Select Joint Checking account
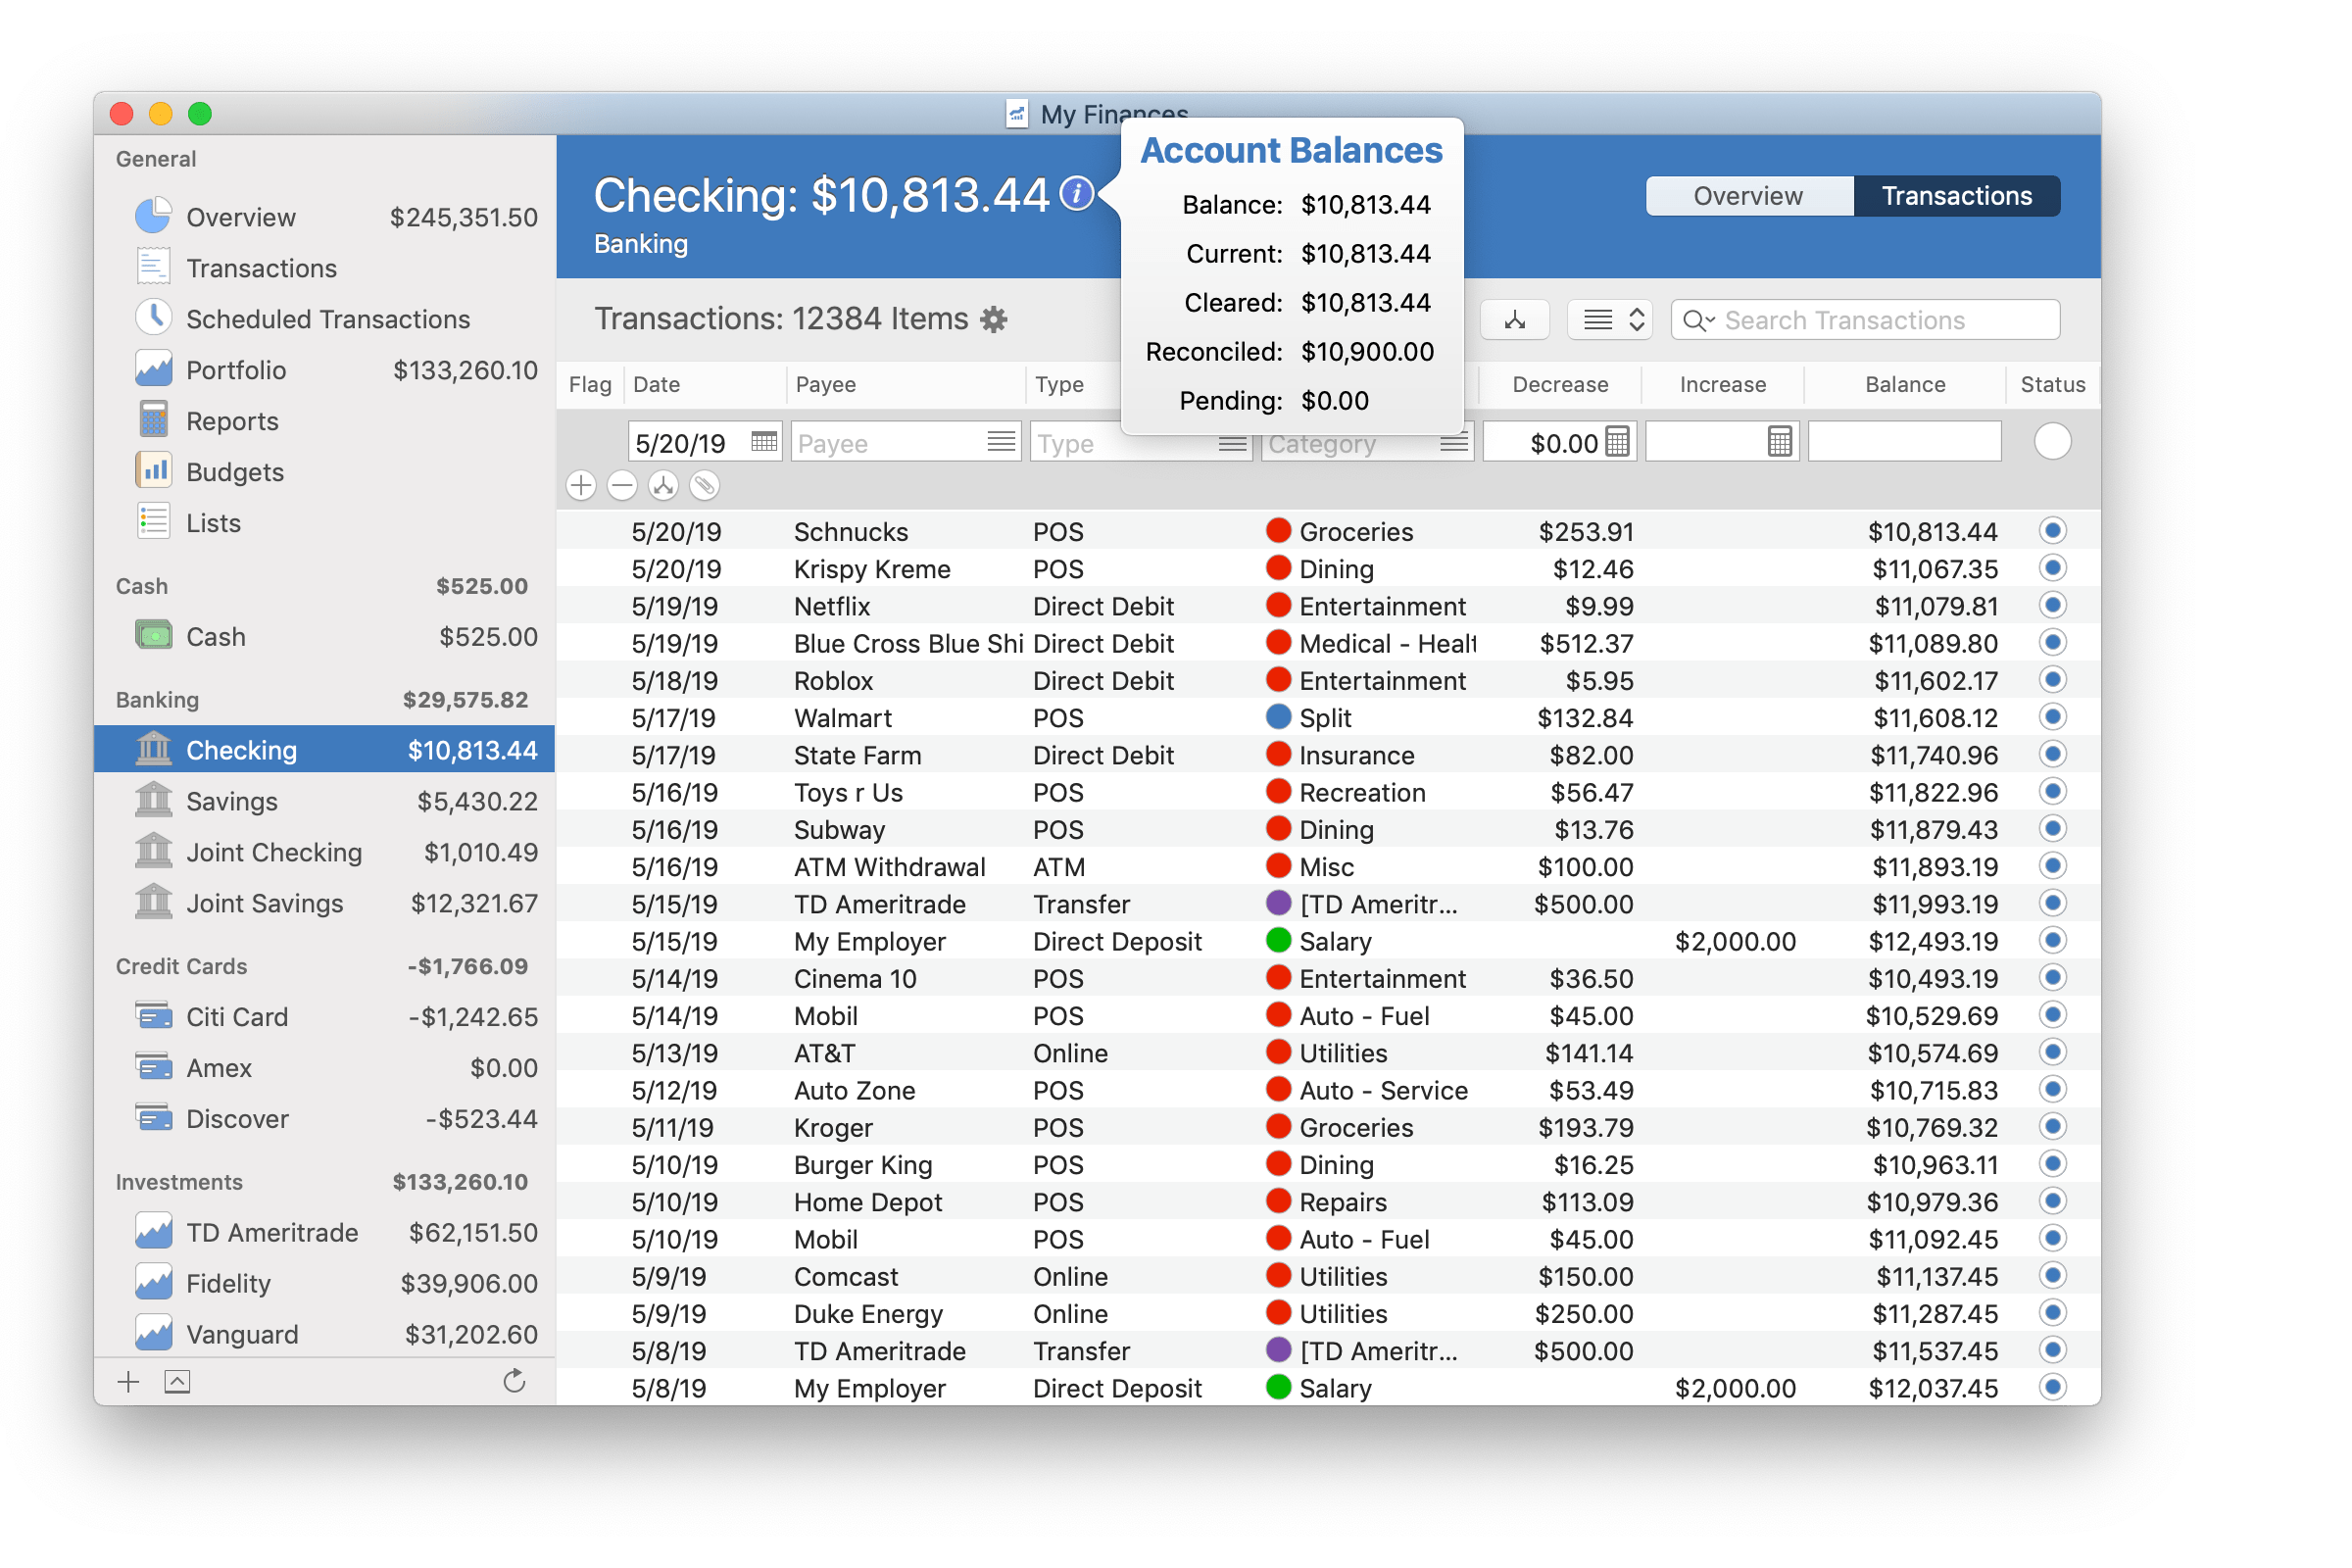Image resolution: width=2352 pixels, height=1568 pixels. coord(325,852)
